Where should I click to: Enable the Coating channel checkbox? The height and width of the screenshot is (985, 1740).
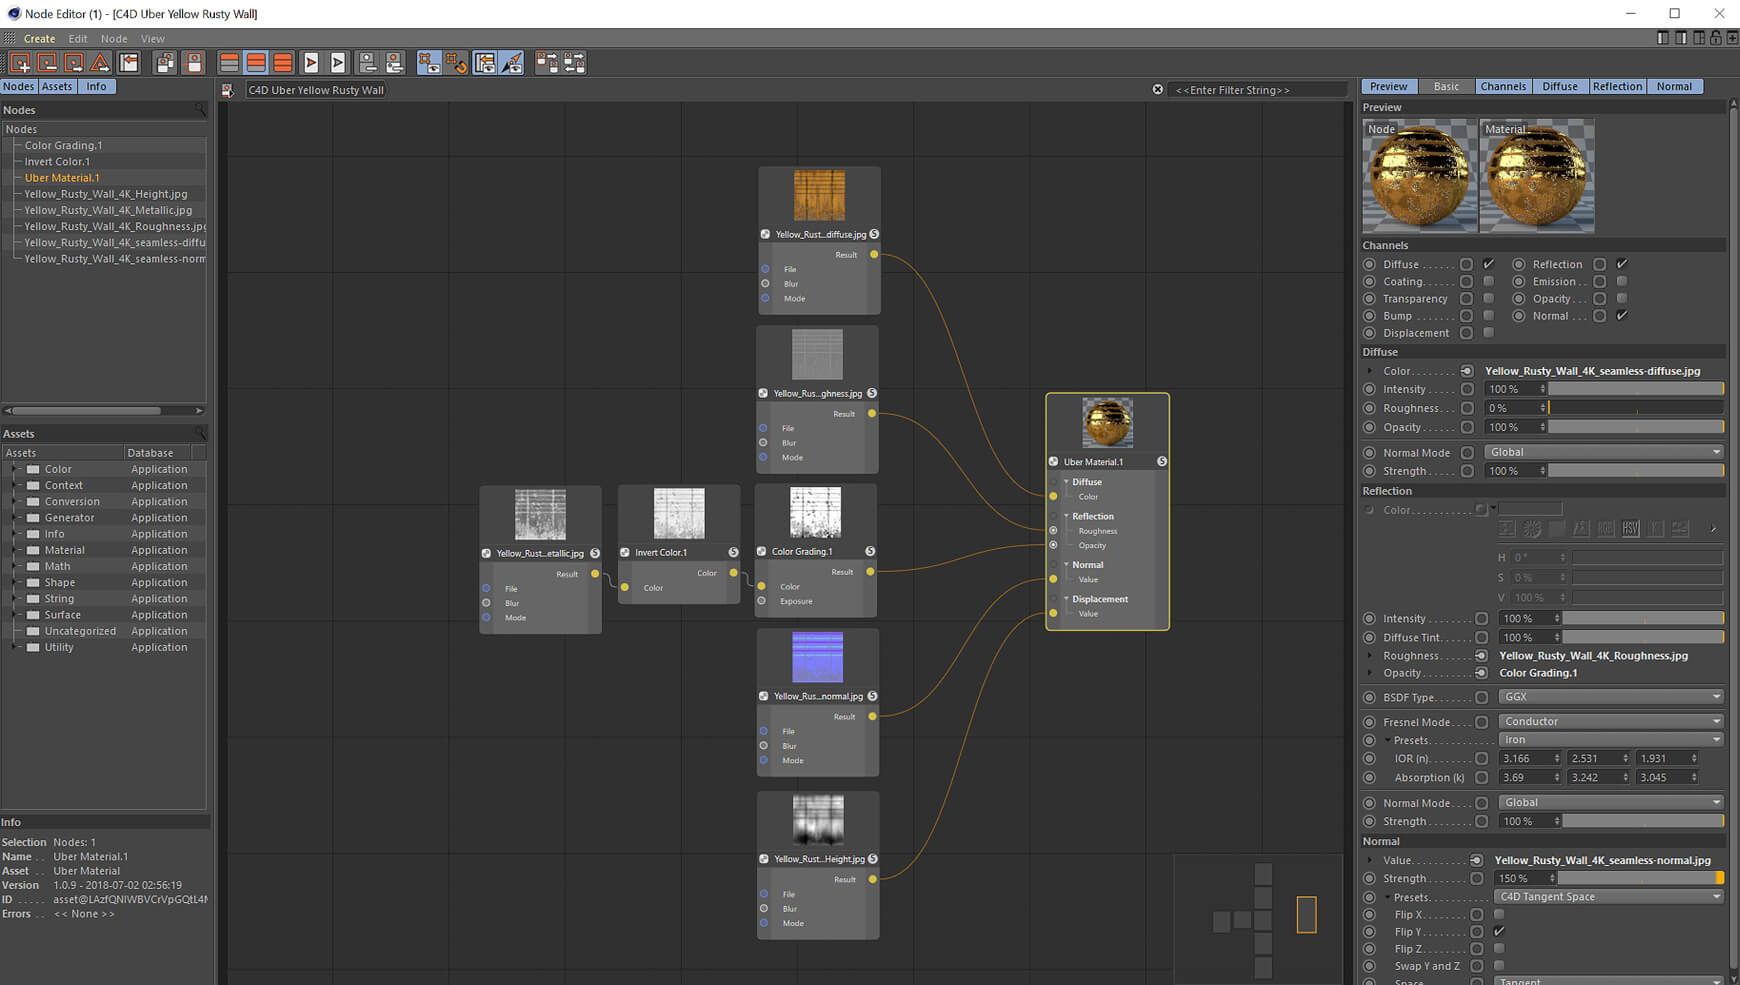(1488, 282)
